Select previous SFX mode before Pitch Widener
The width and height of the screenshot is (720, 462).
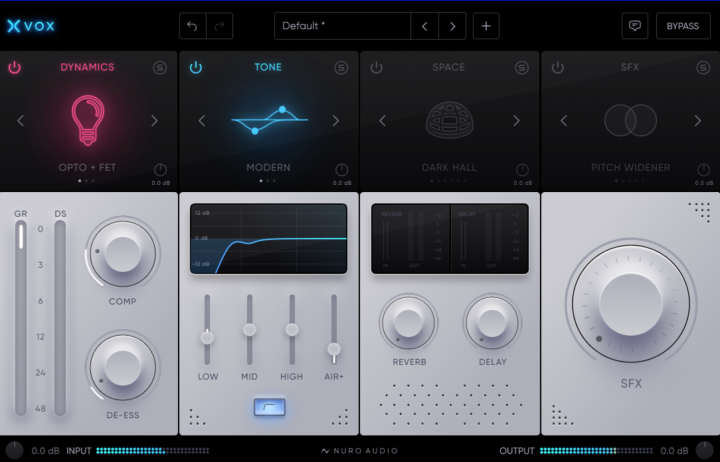(564, 120)
